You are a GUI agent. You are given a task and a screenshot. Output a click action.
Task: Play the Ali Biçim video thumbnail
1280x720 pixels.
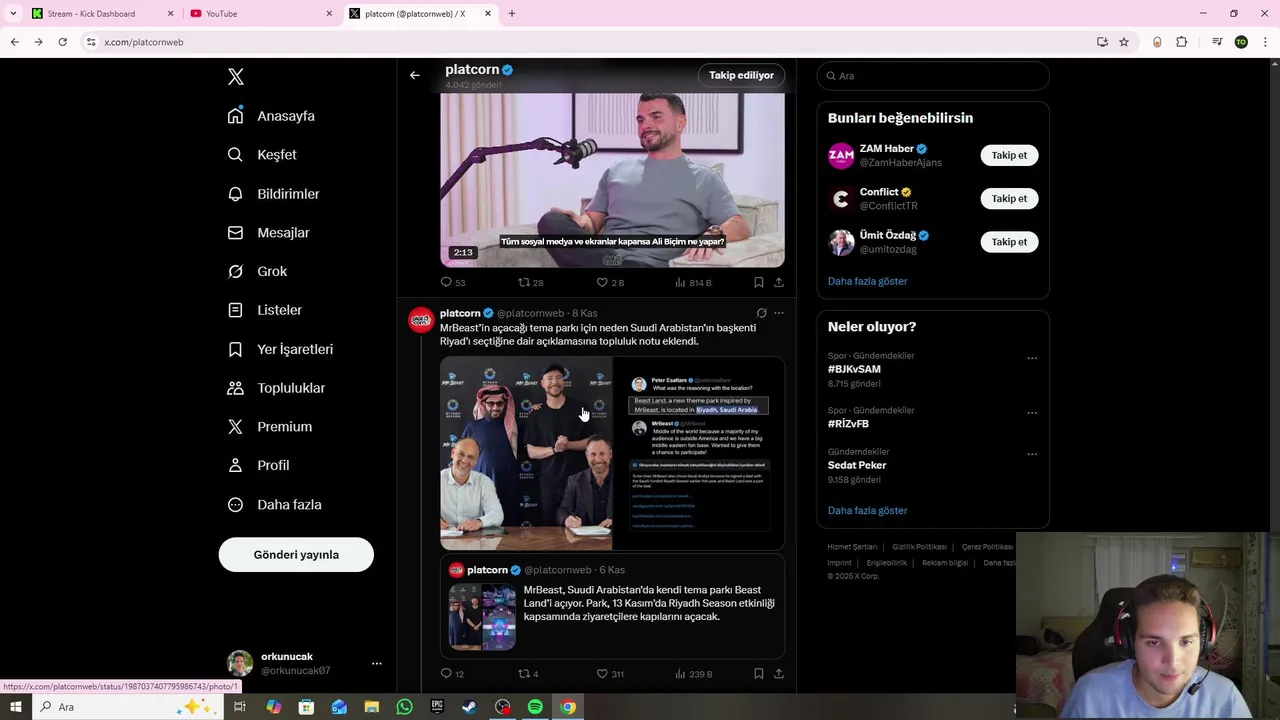tap(612, 180)
